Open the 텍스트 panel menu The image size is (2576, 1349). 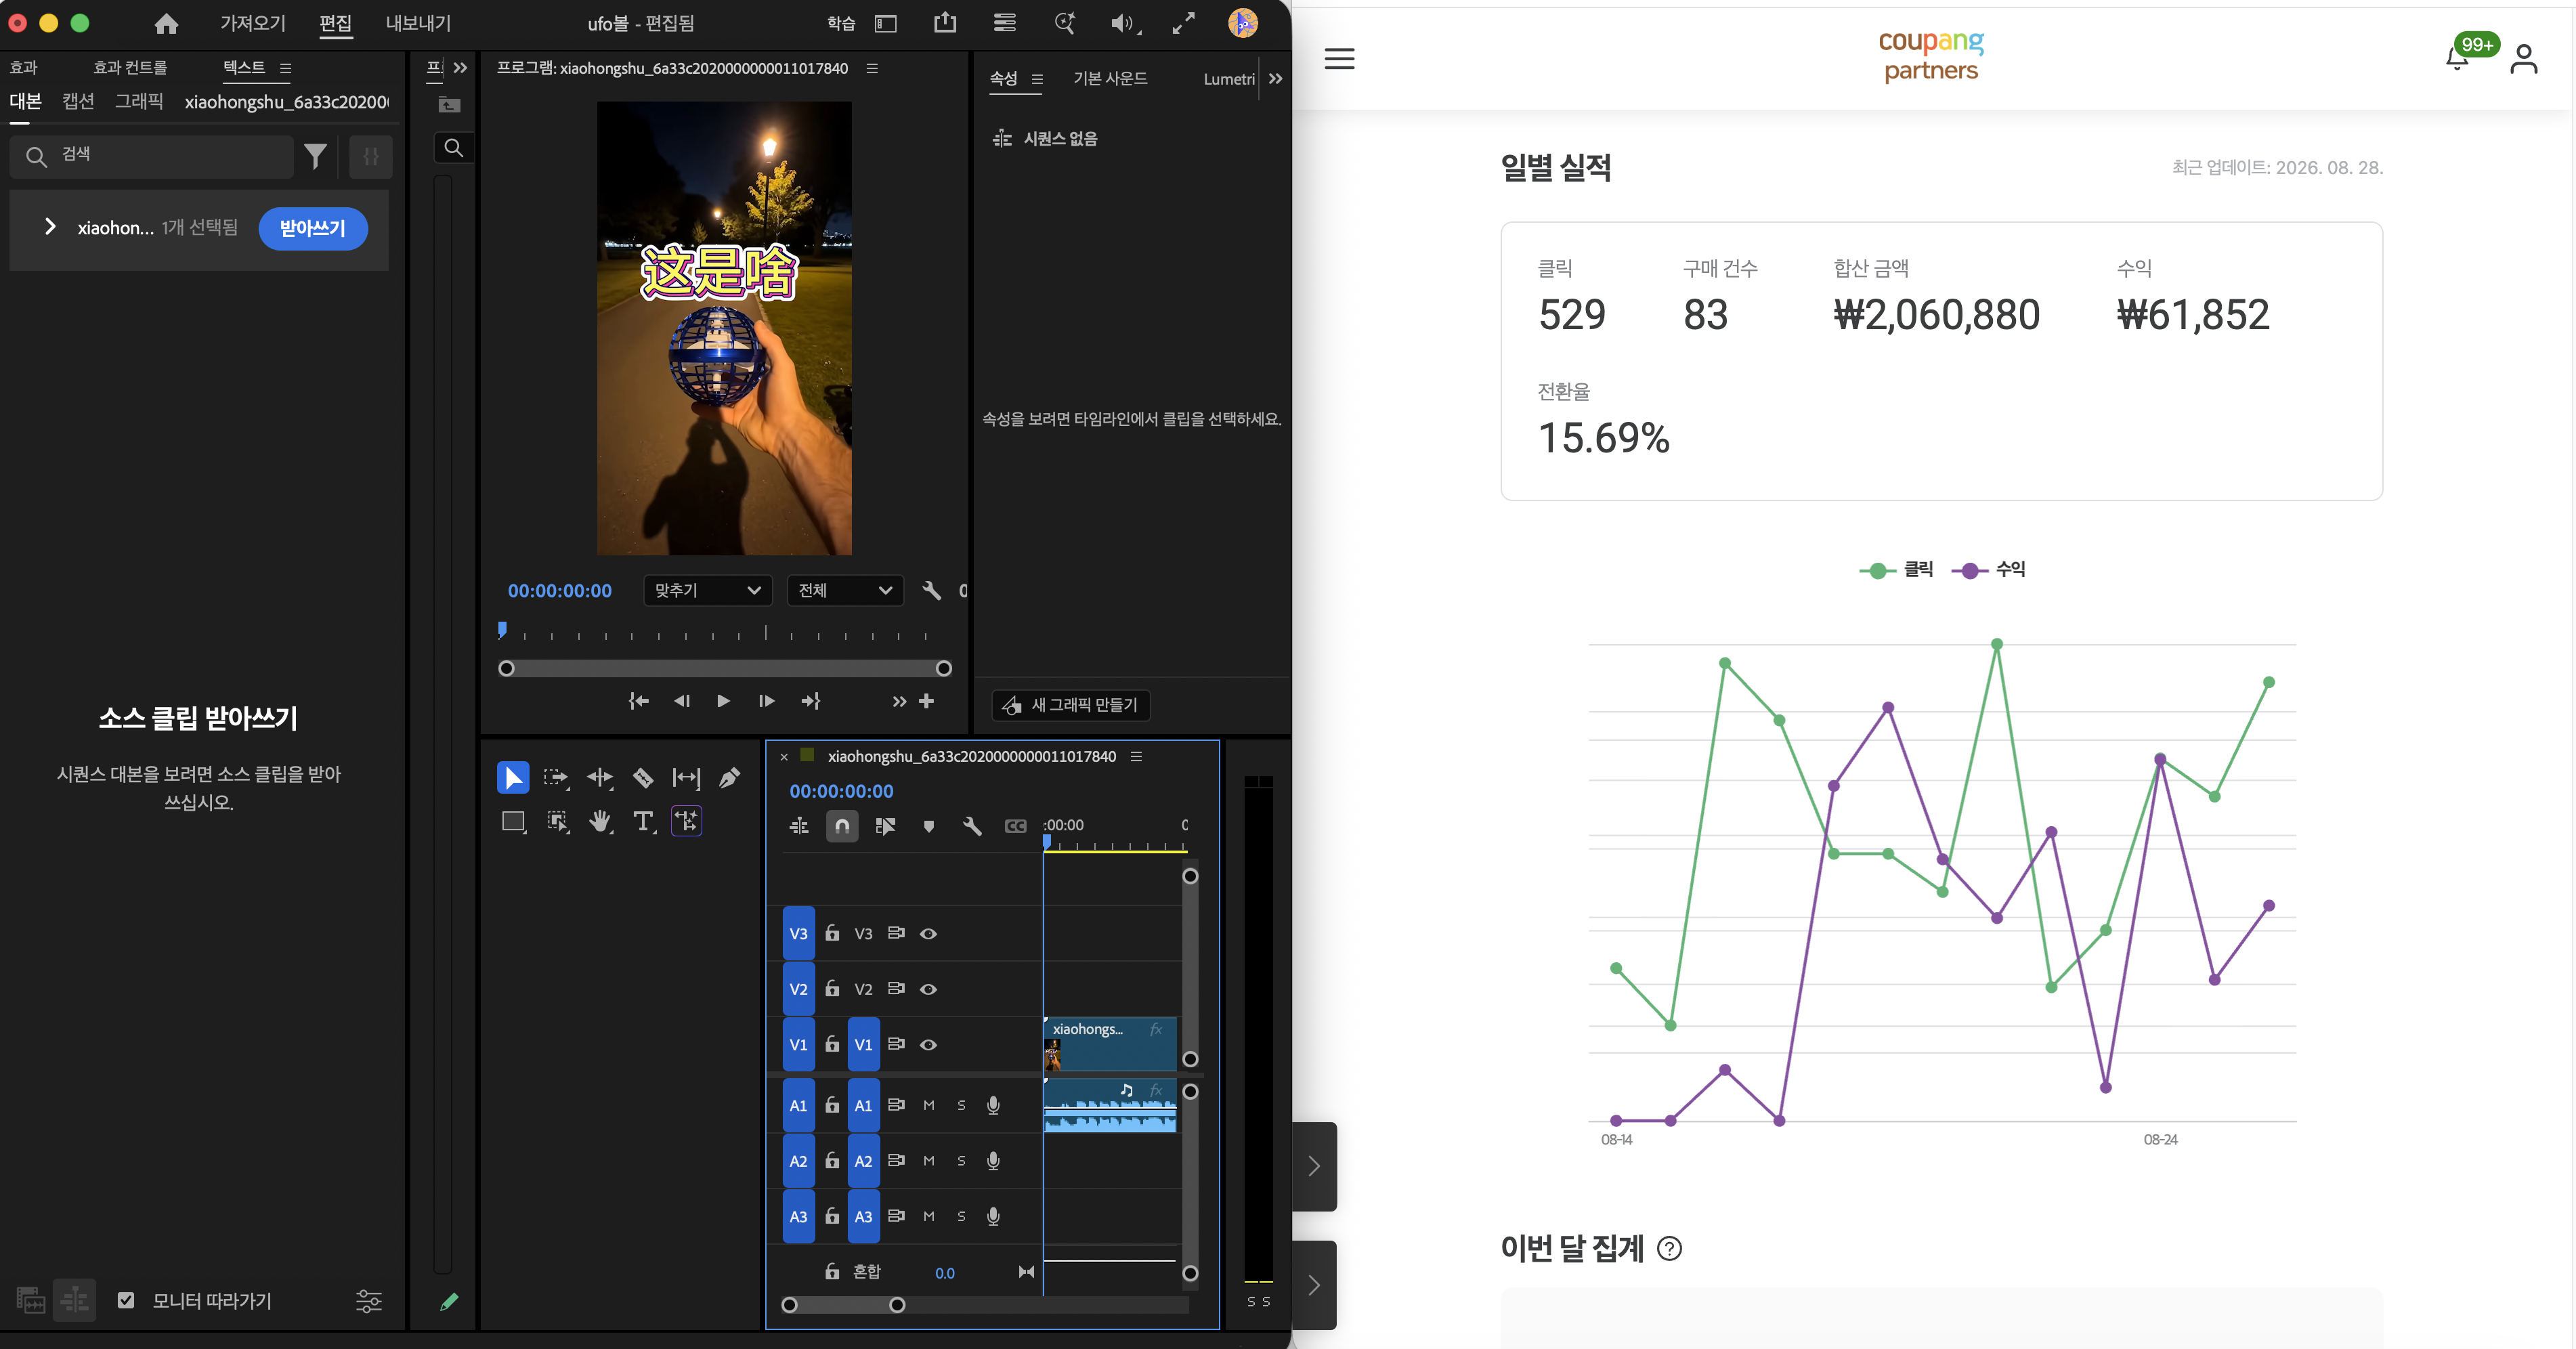pos(286,68)
